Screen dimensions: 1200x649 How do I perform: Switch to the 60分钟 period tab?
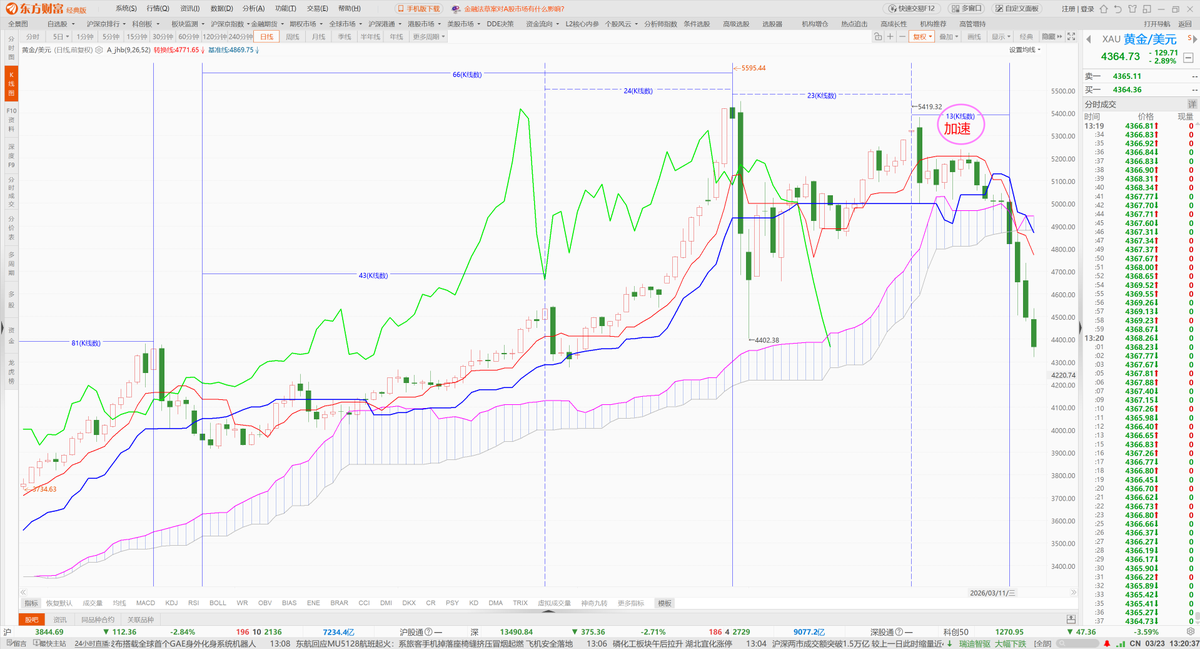pos(189,36)
